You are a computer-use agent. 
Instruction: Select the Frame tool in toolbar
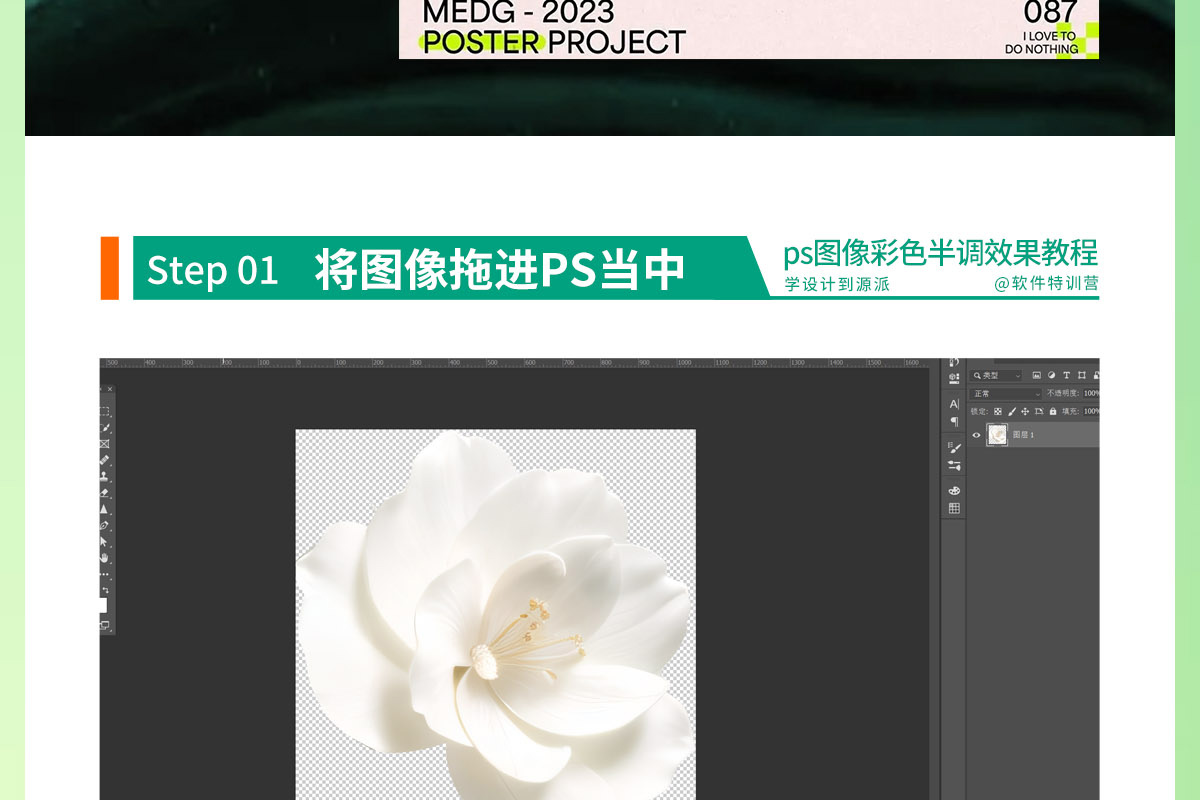(x=105, y=444)
